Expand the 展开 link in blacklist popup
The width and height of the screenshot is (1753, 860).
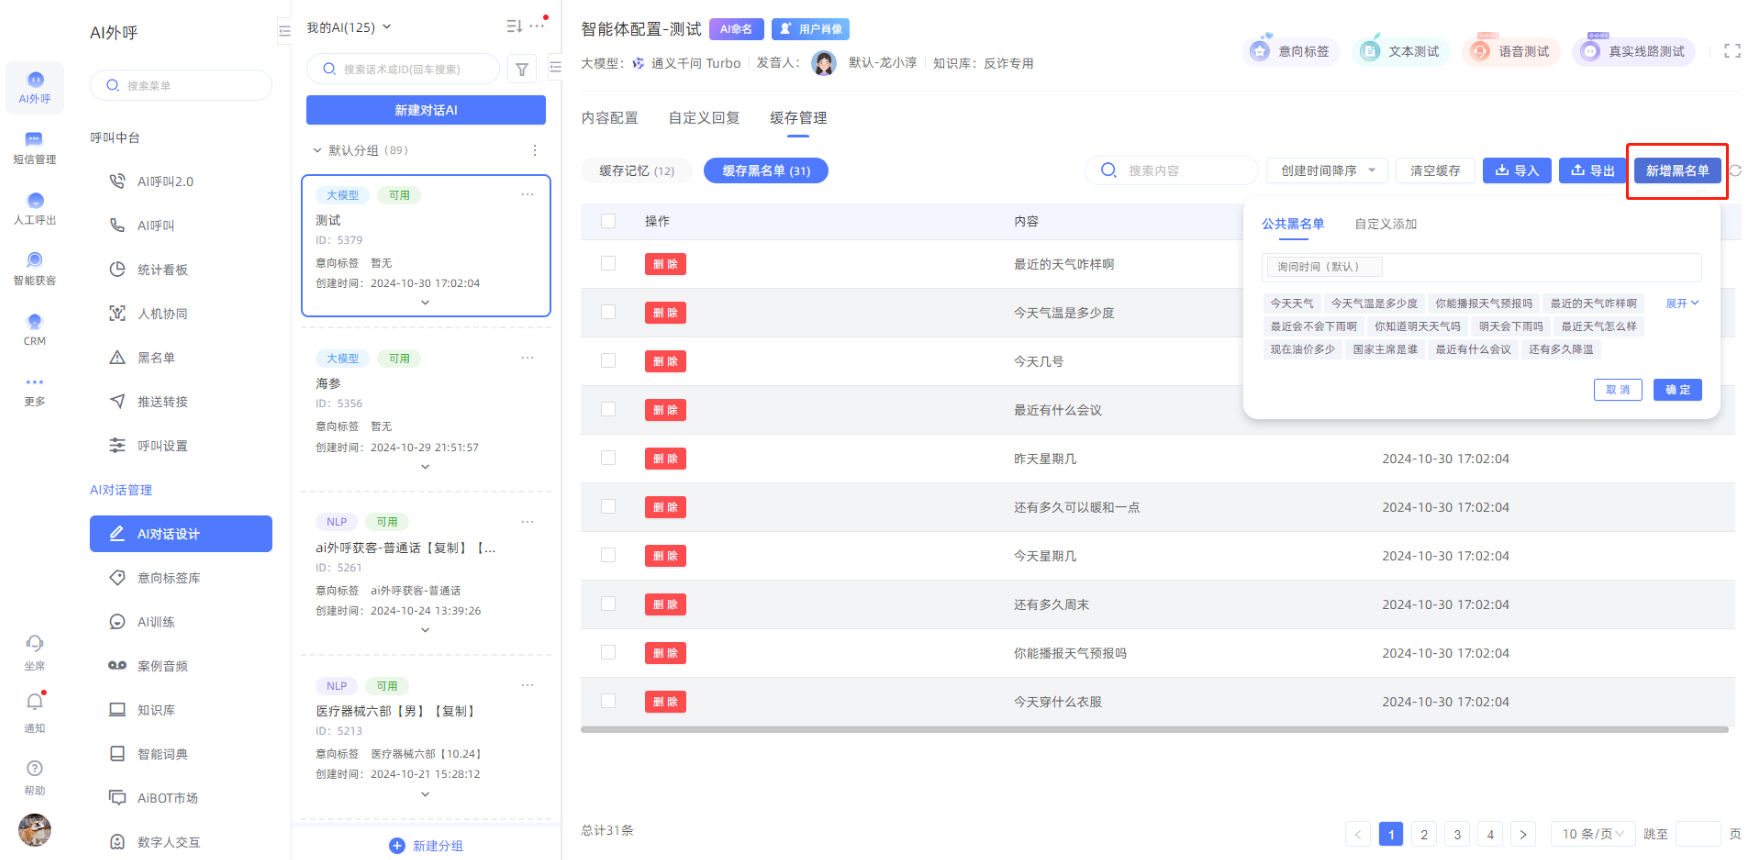tap(1682, 303)
